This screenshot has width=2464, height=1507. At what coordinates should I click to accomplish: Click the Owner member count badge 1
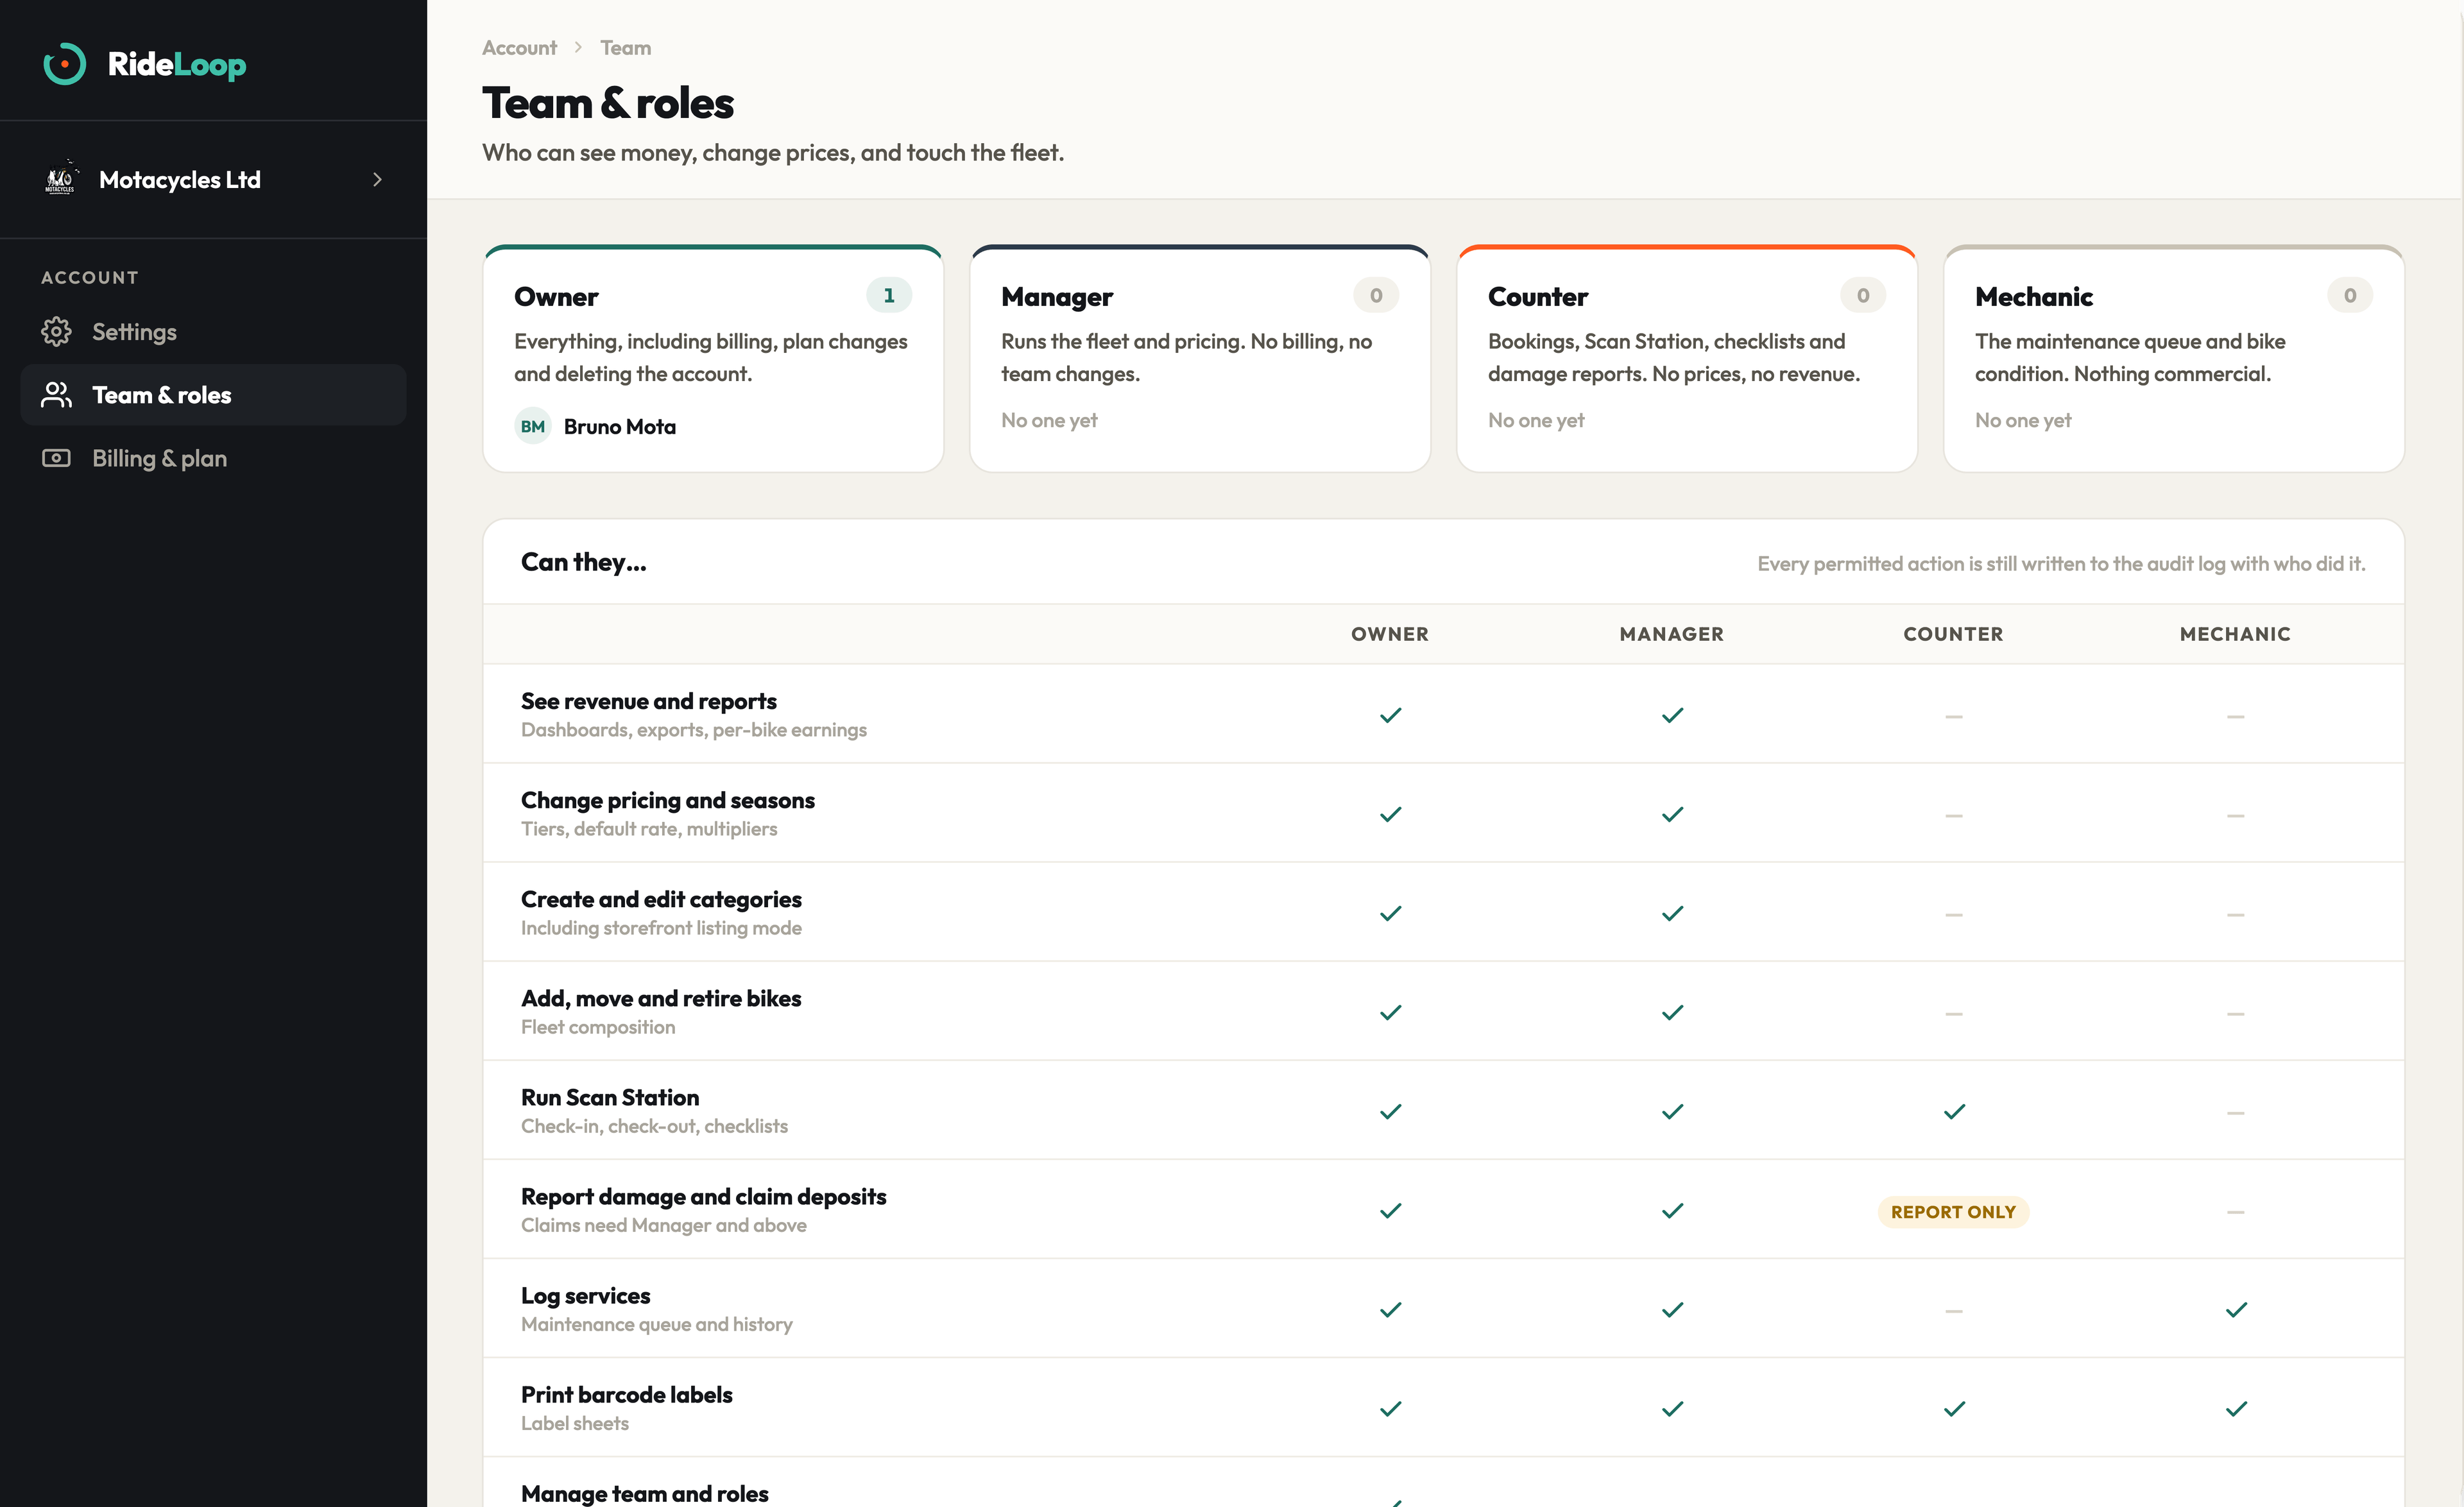click(x=888, y=296)
